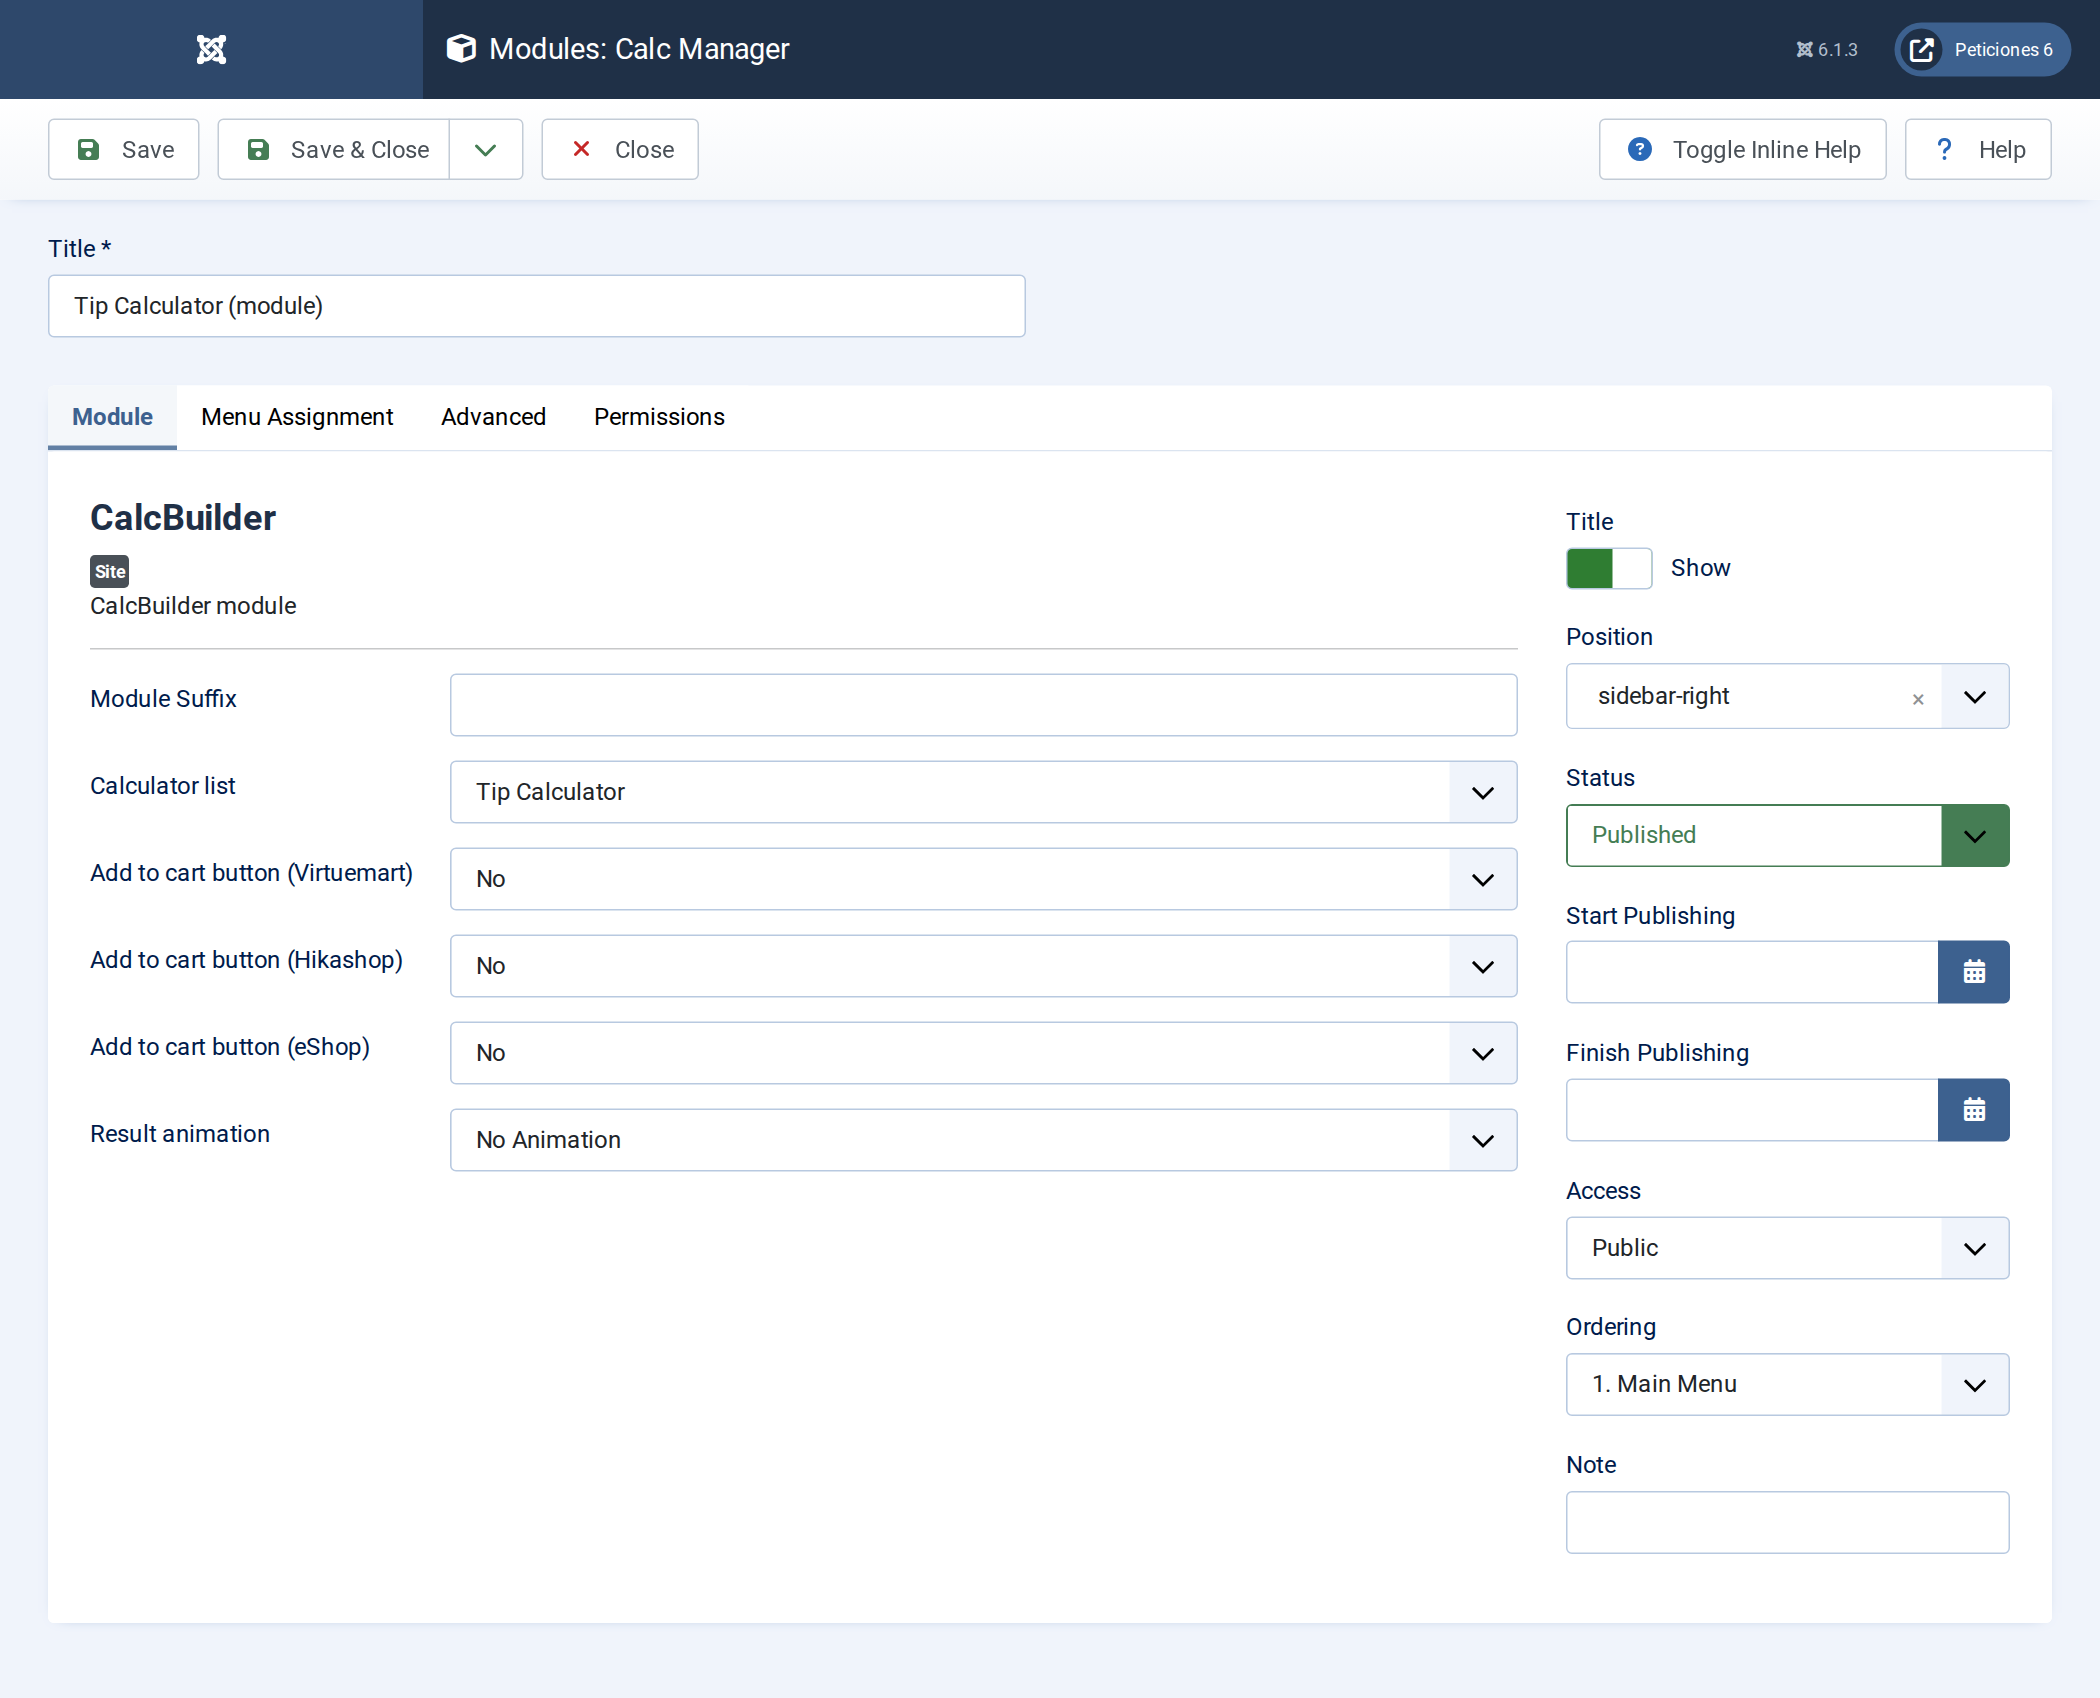Click the Module Suffix input field
This screenshot has height=1698, width=2100.
(984, 705)
